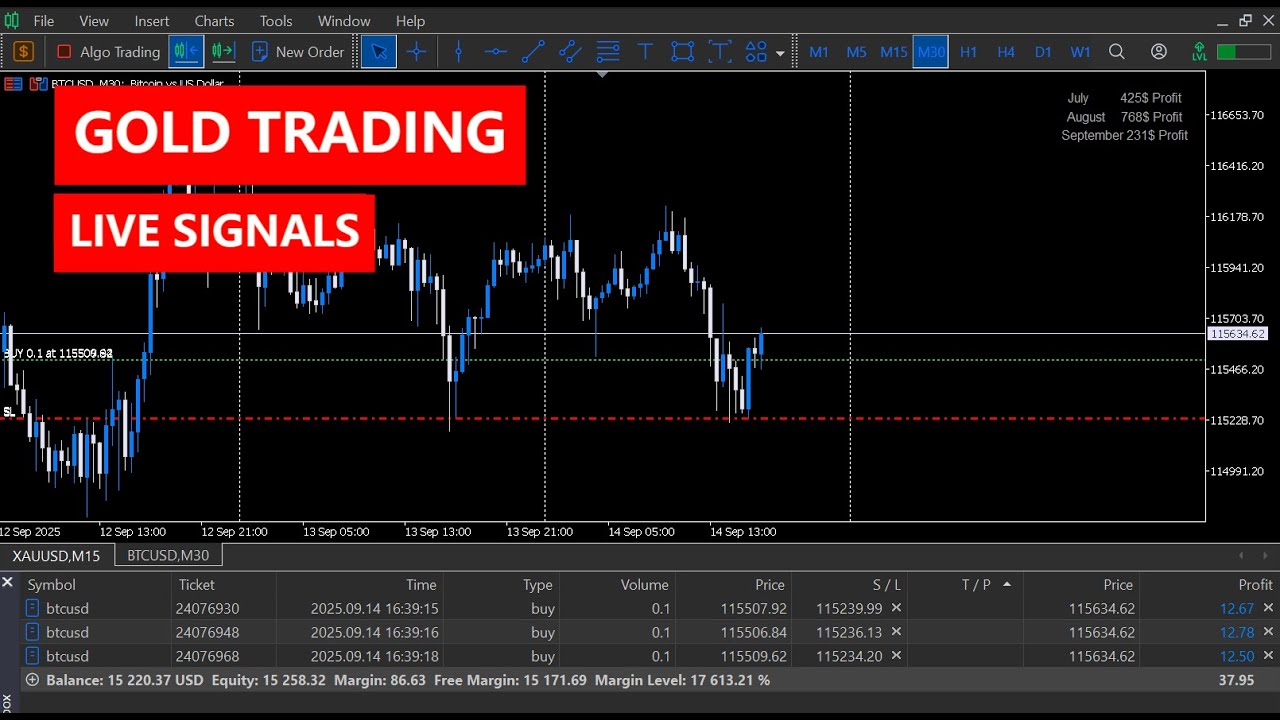Switch chart to M15 timeframe
Image resolution: width=1280 pixels, height=720 pixels.
(893, 51)
